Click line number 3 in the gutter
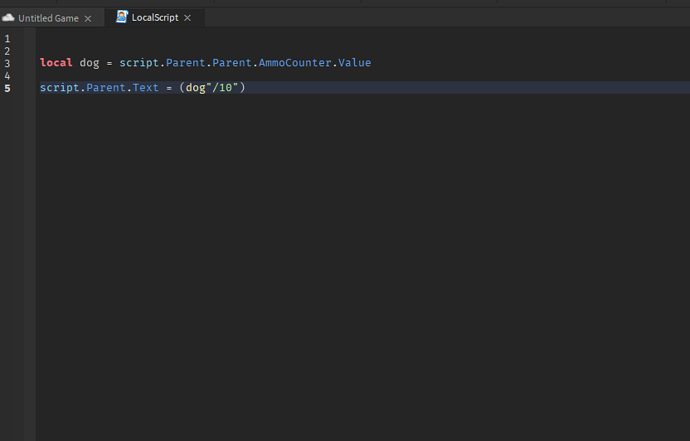The image size is (690, 441). (x=7, y=63)
